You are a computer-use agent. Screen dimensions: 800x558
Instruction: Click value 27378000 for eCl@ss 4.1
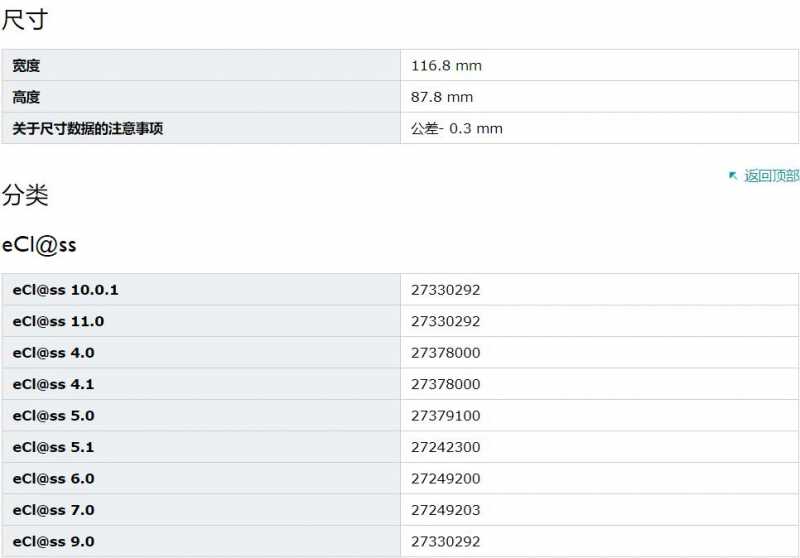coord(445,384)
